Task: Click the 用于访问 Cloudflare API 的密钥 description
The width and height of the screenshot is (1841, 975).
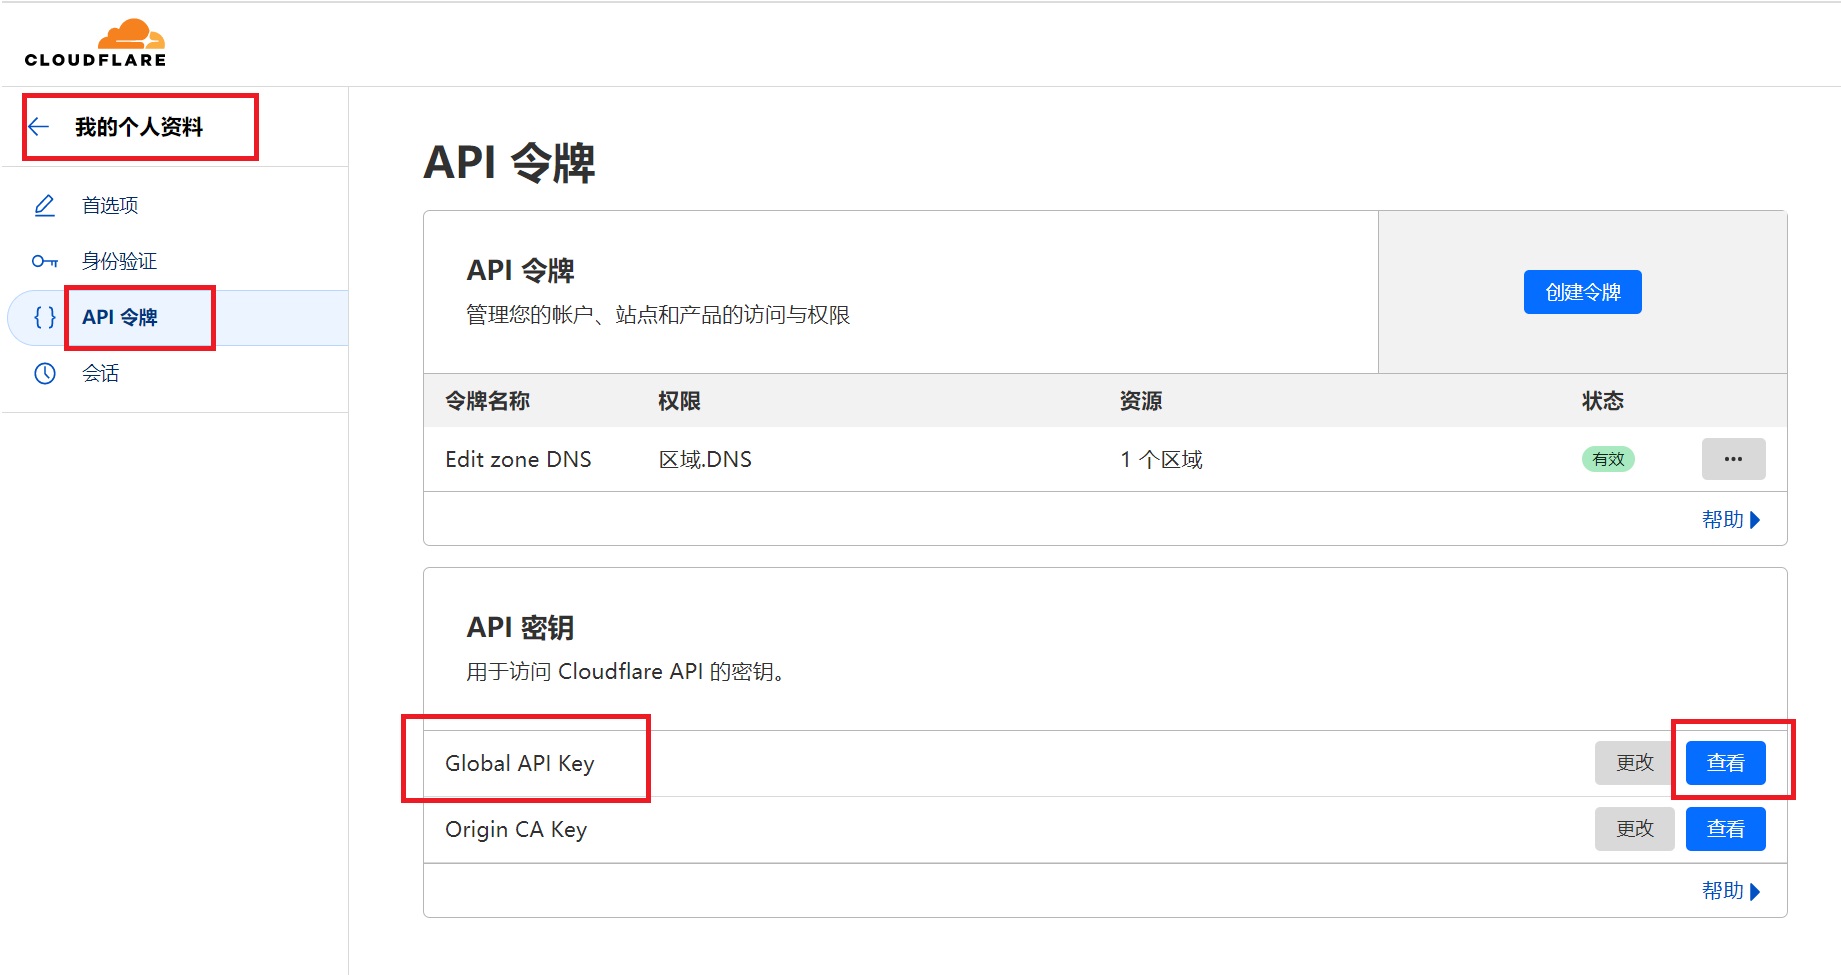Action: (x=625, y=671)
